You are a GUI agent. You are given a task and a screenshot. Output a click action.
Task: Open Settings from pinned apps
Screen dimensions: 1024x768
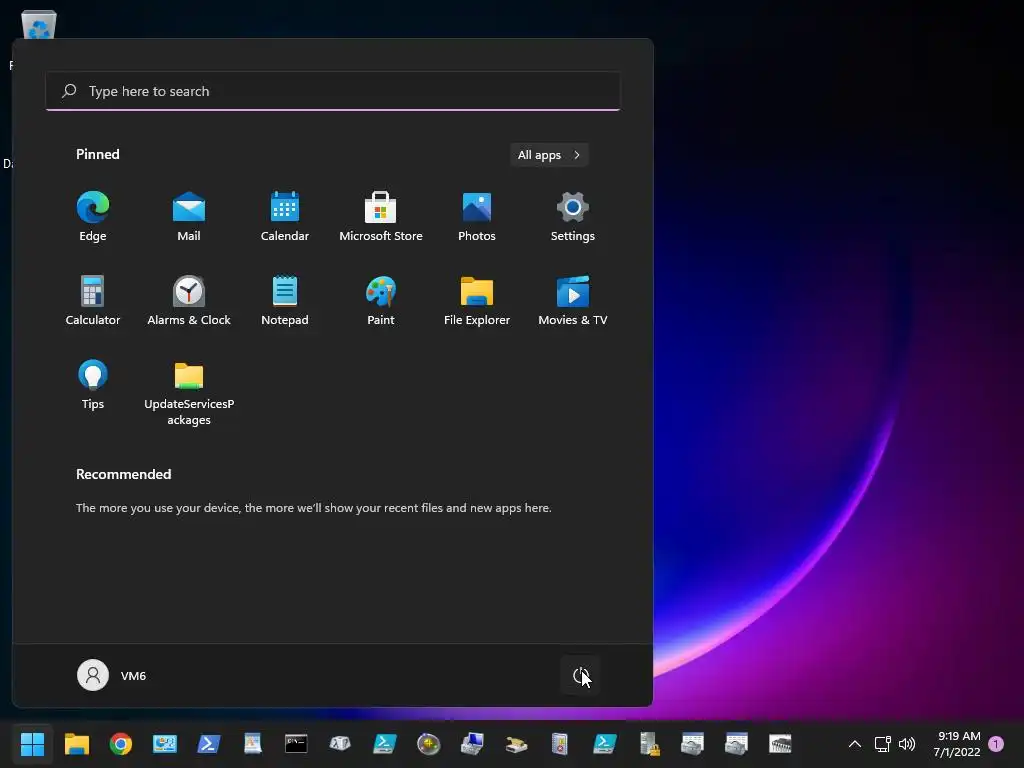pos(573,217)
